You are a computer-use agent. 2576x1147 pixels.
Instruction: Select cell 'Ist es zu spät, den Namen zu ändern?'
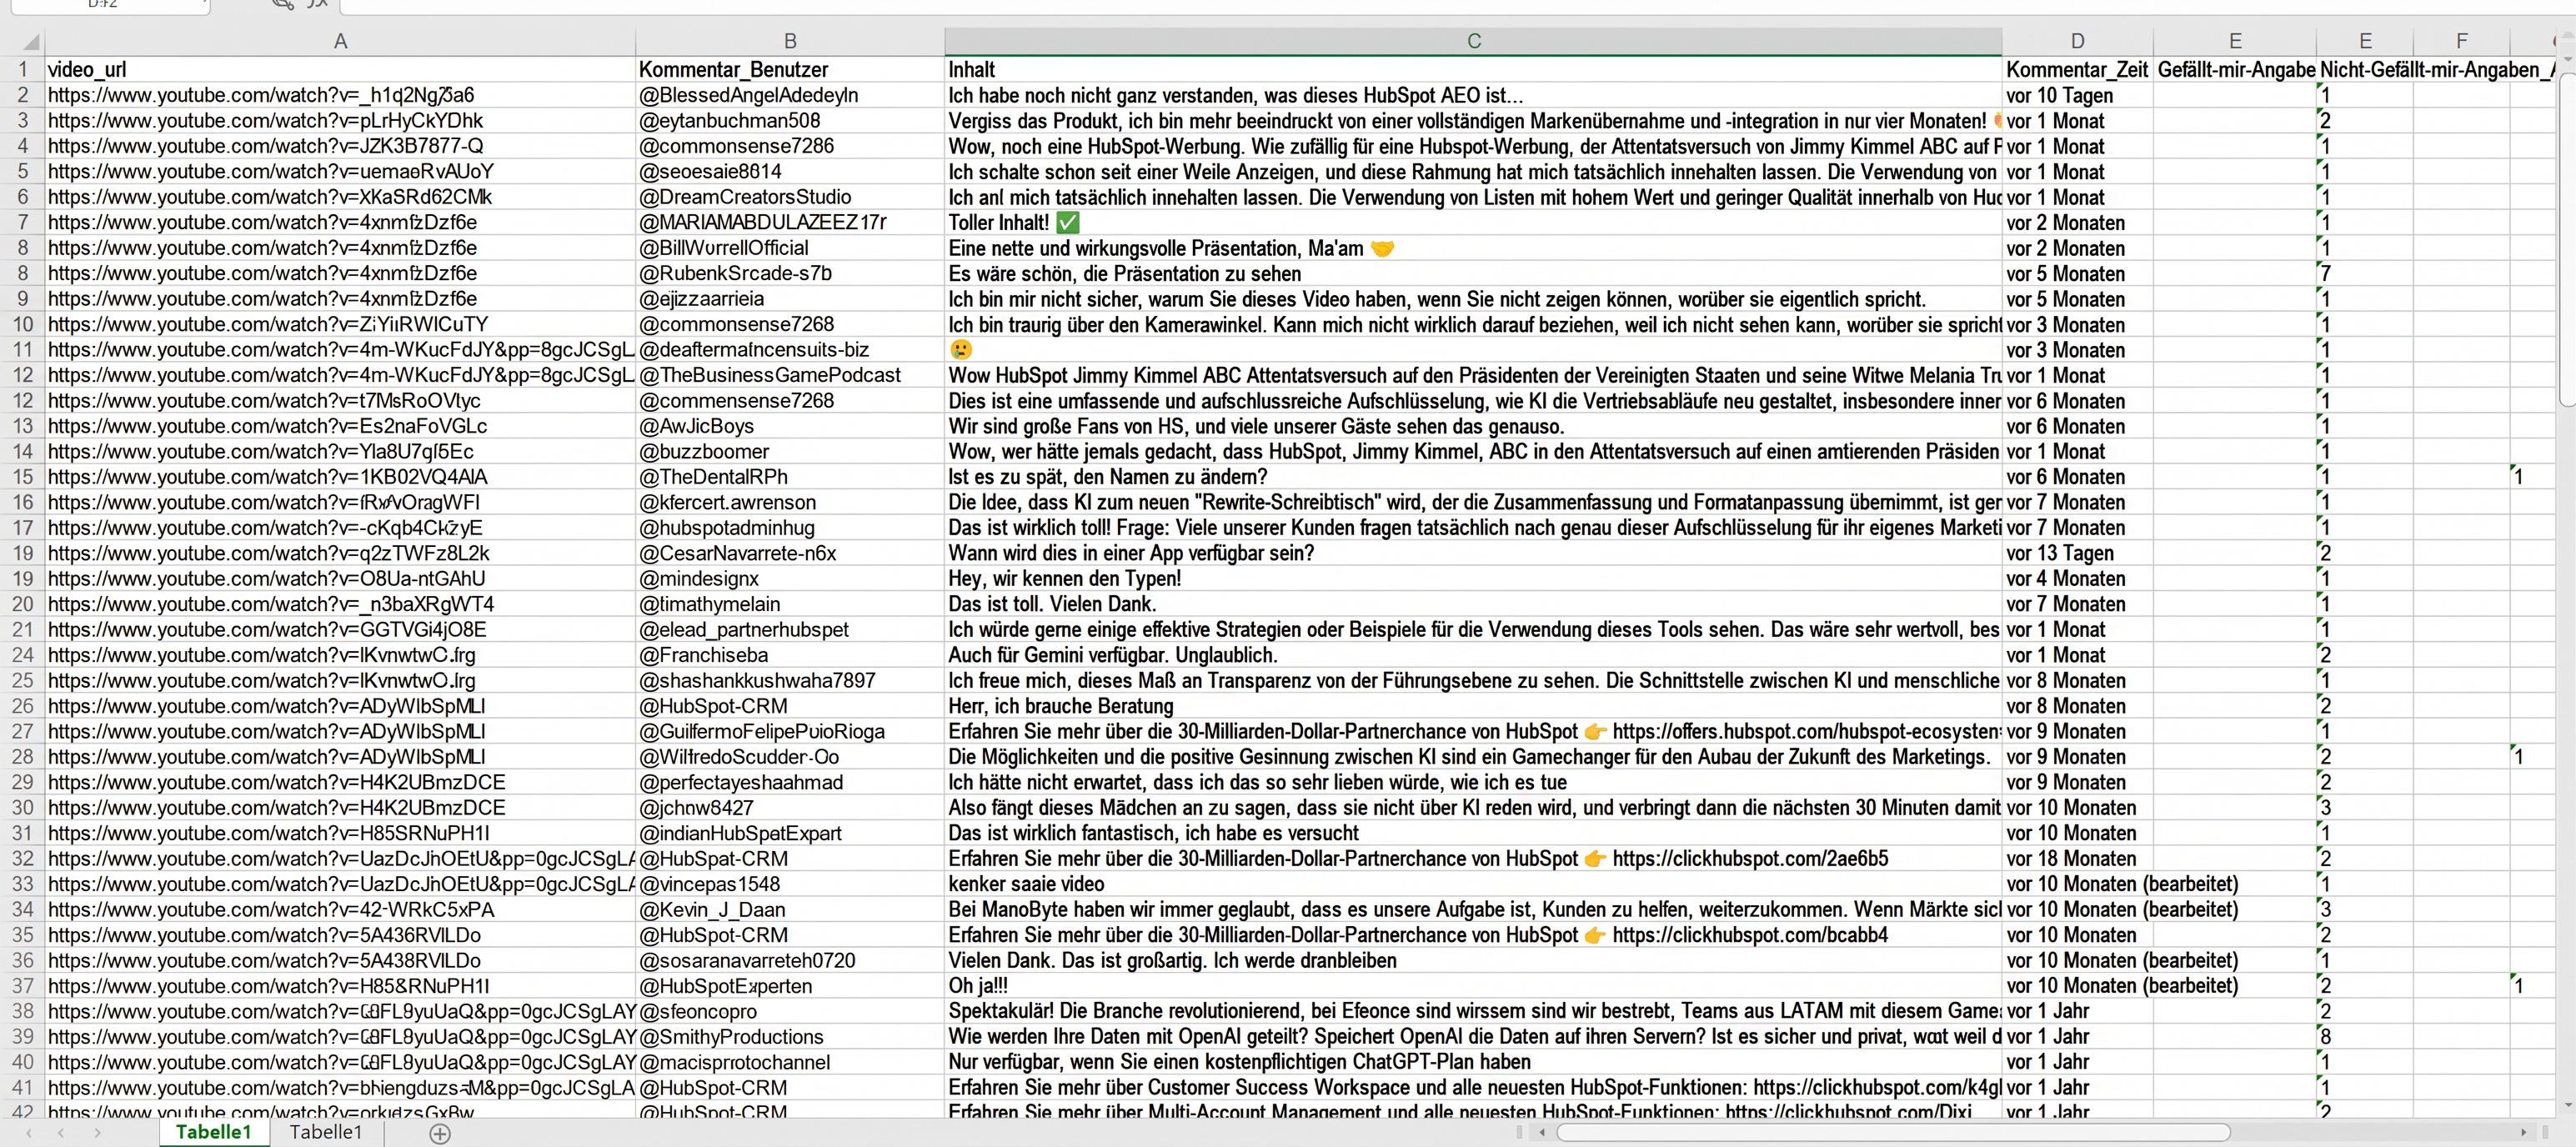pos(1473,477)
